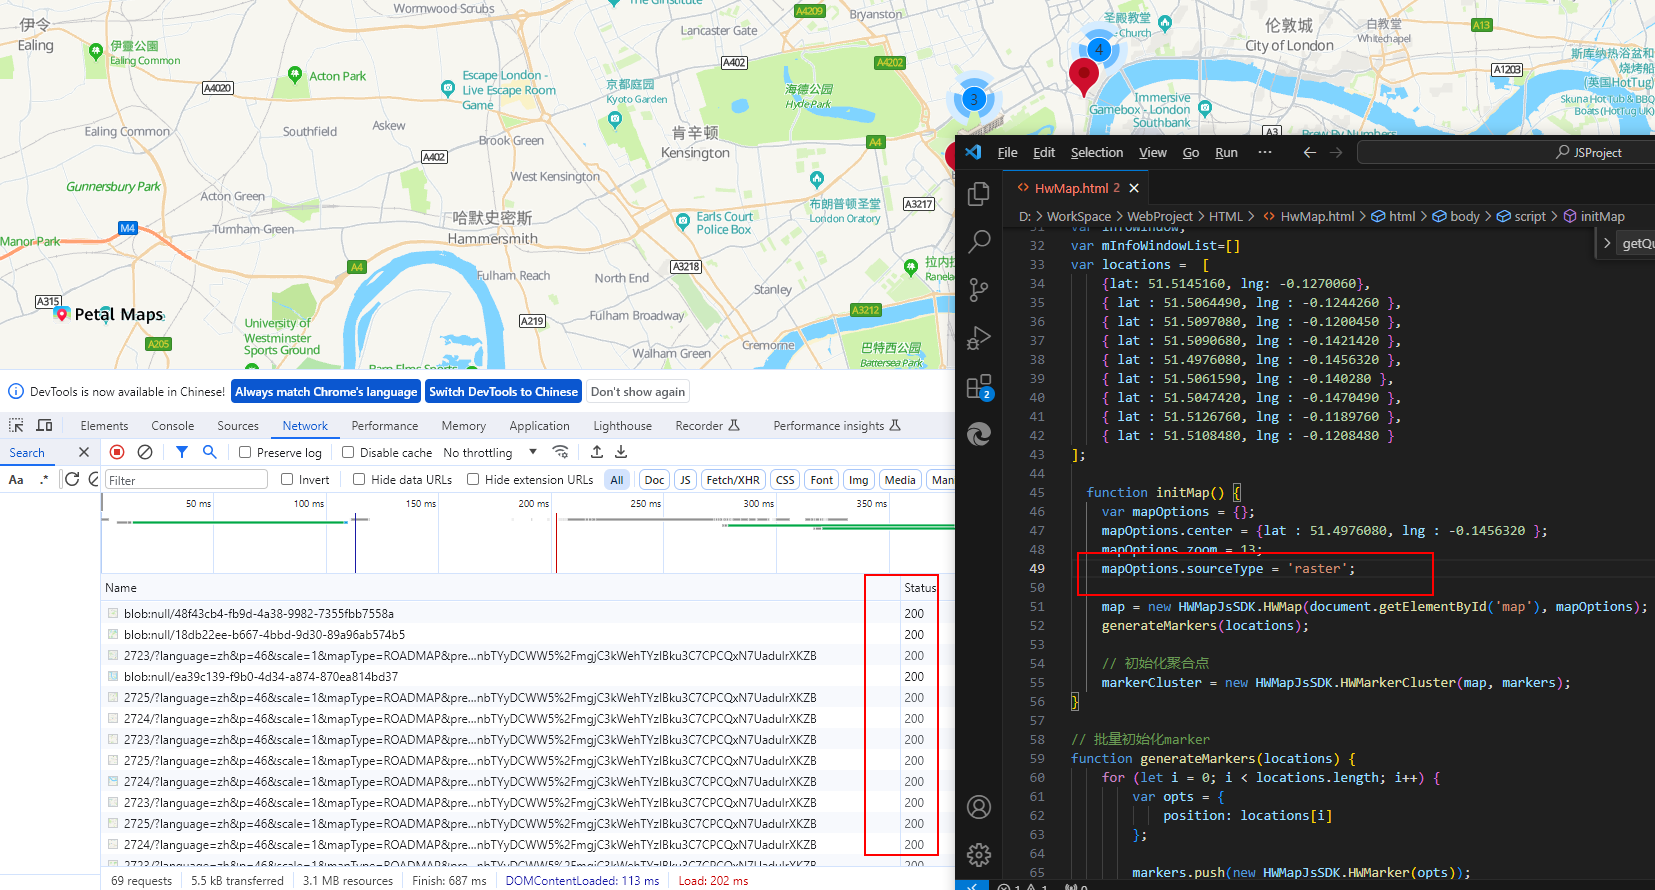Open VS Code Manage gear menu
1655x890 pixels.
[x=979, y=855]
